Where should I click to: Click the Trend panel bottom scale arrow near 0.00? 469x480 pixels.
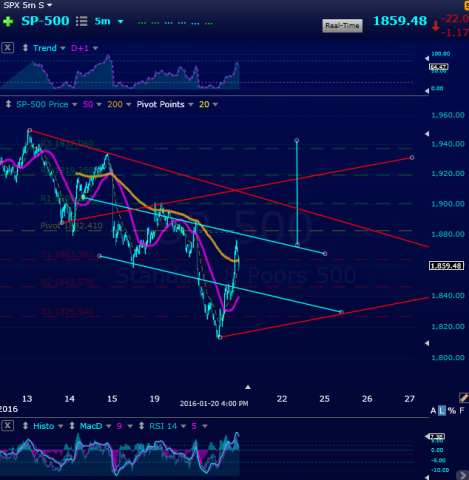427,90
